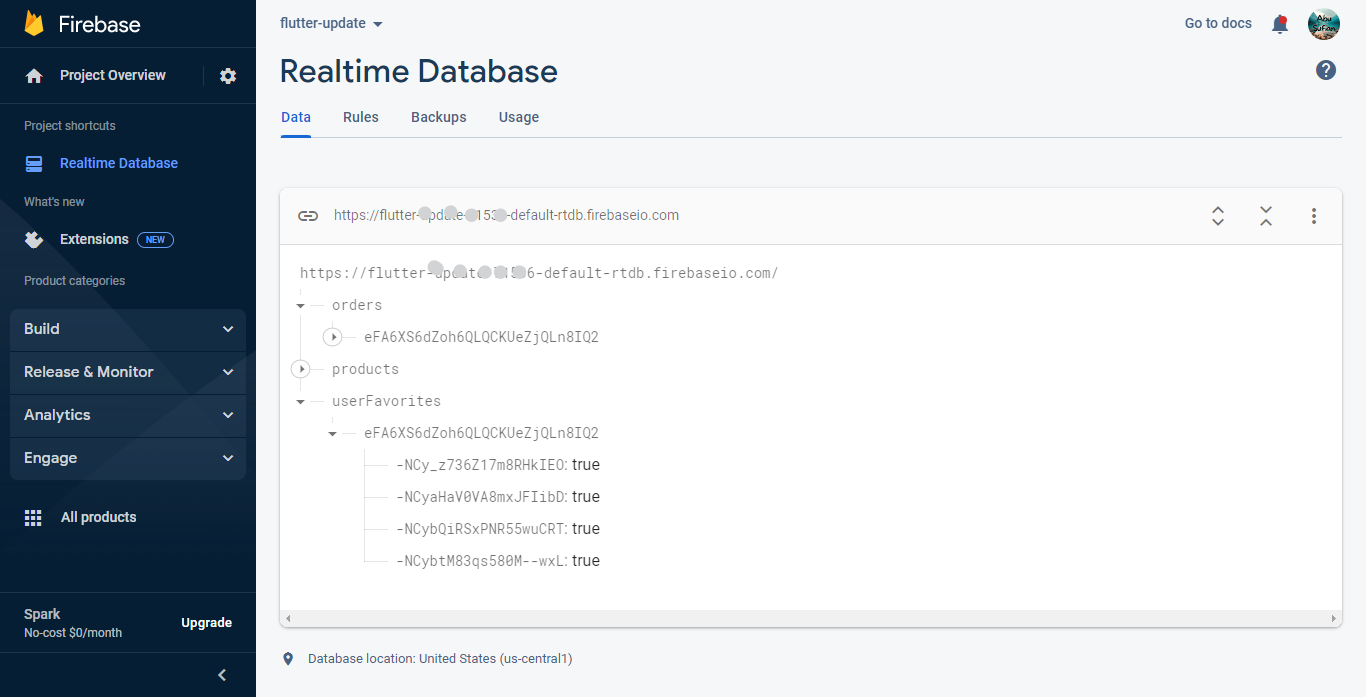
Task: Click the Spark plan label
Action: tap(42, 614)
